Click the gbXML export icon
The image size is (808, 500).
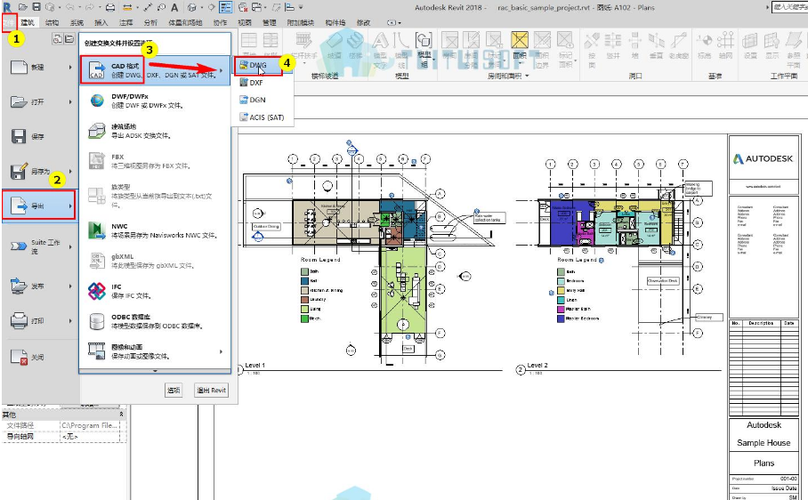point(97,260)
